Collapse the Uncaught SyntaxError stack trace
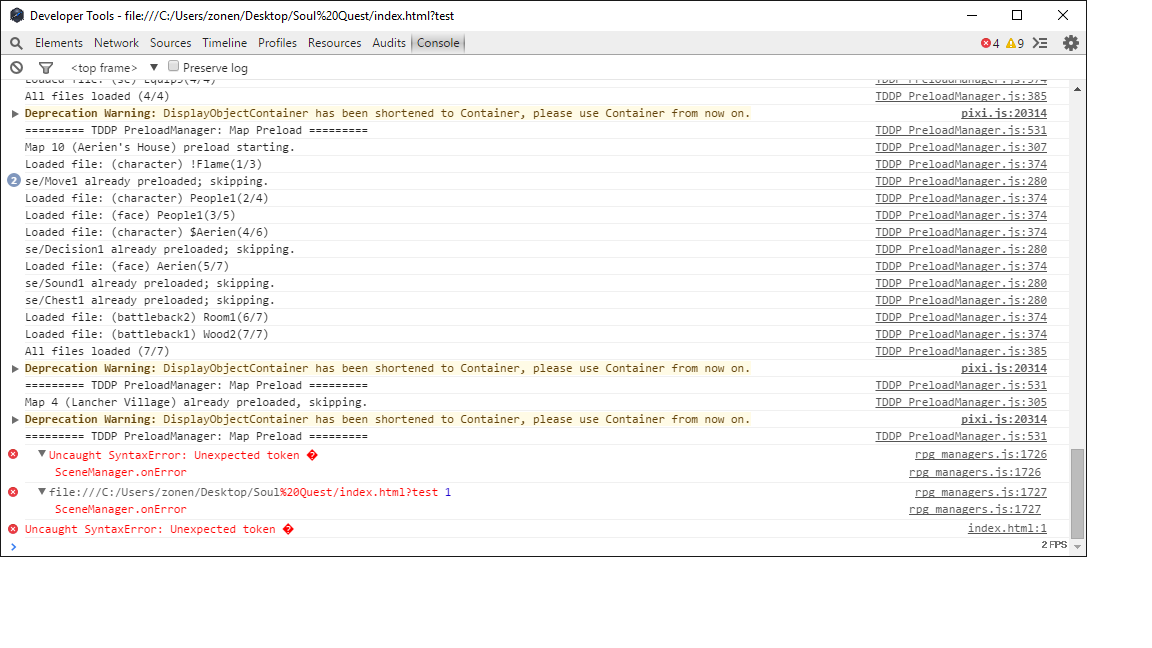This screenshot has width=1152, height=648. tap(42, 454)
